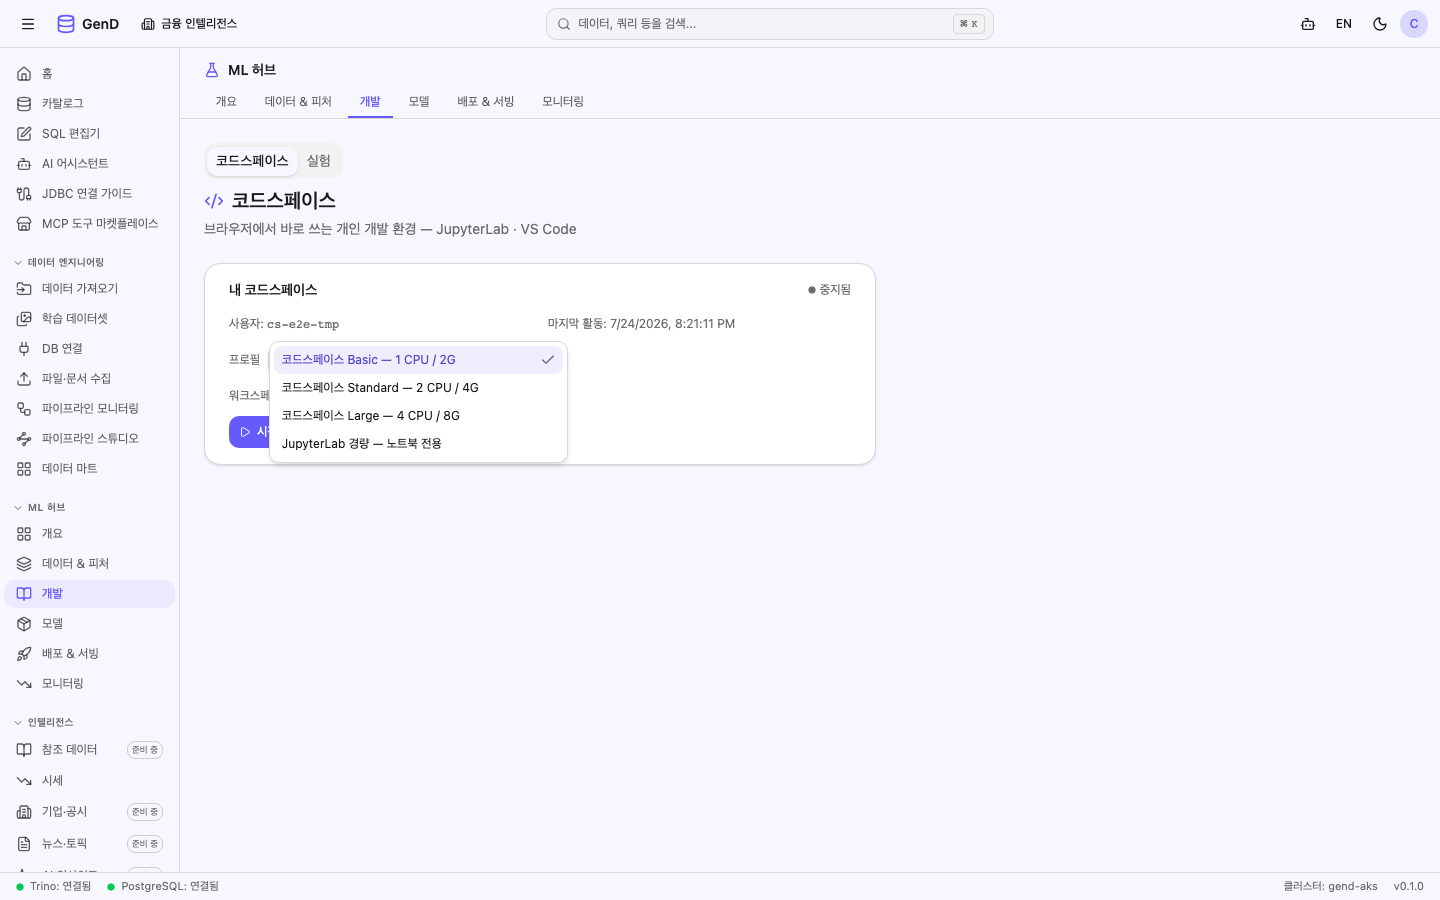
Task: Choose 코드스페이스 Basic — 1 CPU / 2G
Action: click(x=418, y=360)
